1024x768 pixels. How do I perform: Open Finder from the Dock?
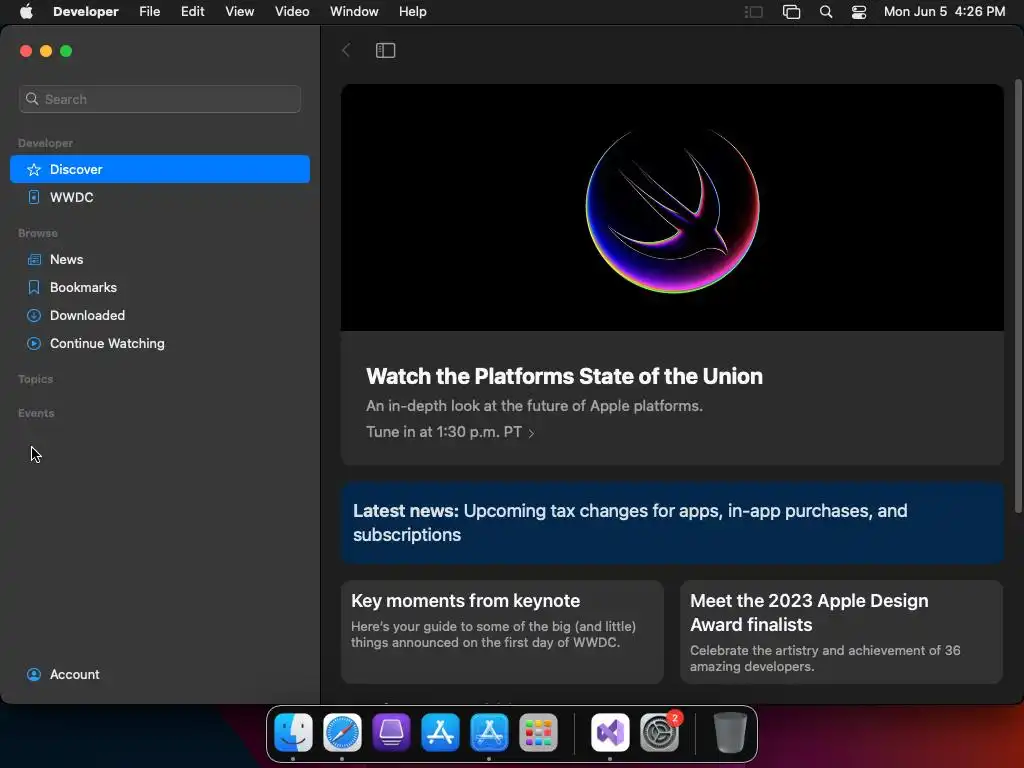click(x=293, y=731)
